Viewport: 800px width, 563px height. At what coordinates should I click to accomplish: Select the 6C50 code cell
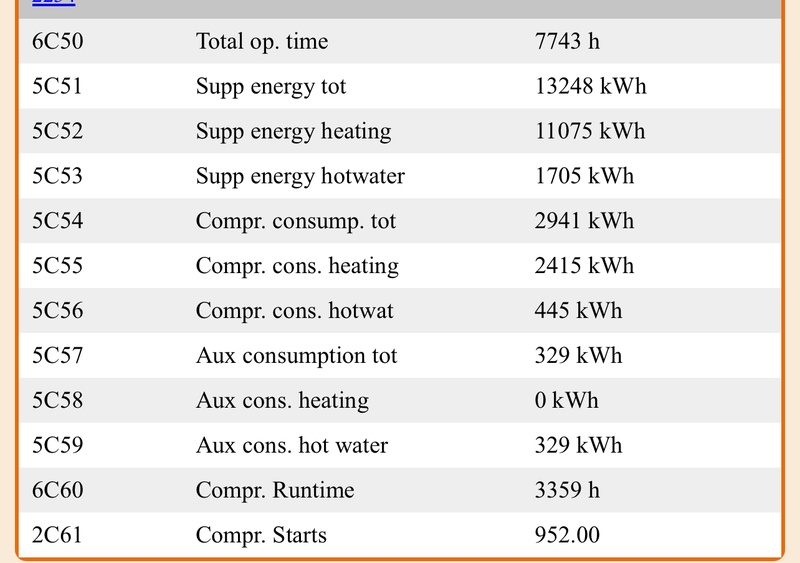point(57,42)
